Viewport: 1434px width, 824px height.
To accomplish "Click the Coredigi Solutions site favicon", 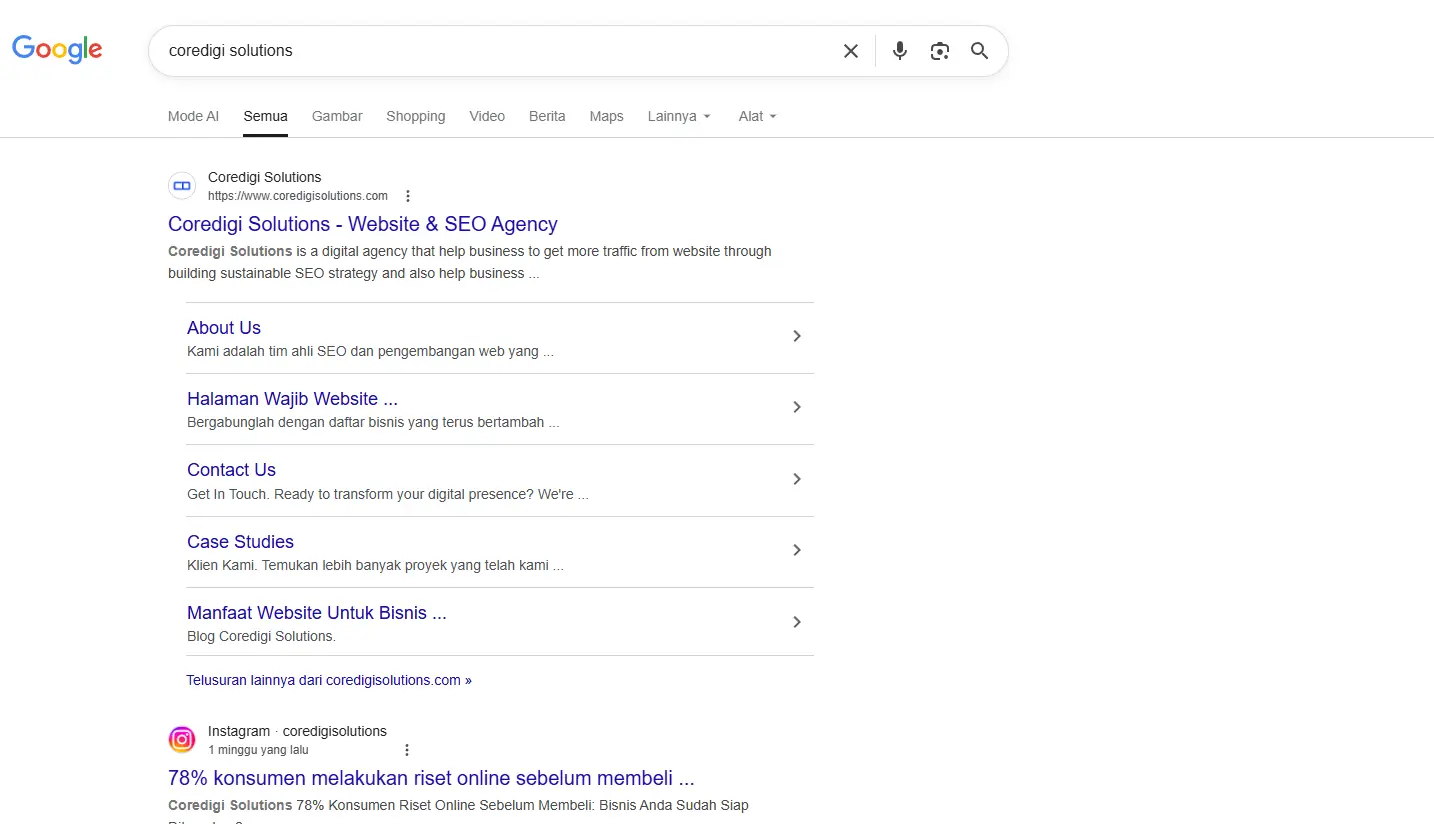I will point(182,186).
